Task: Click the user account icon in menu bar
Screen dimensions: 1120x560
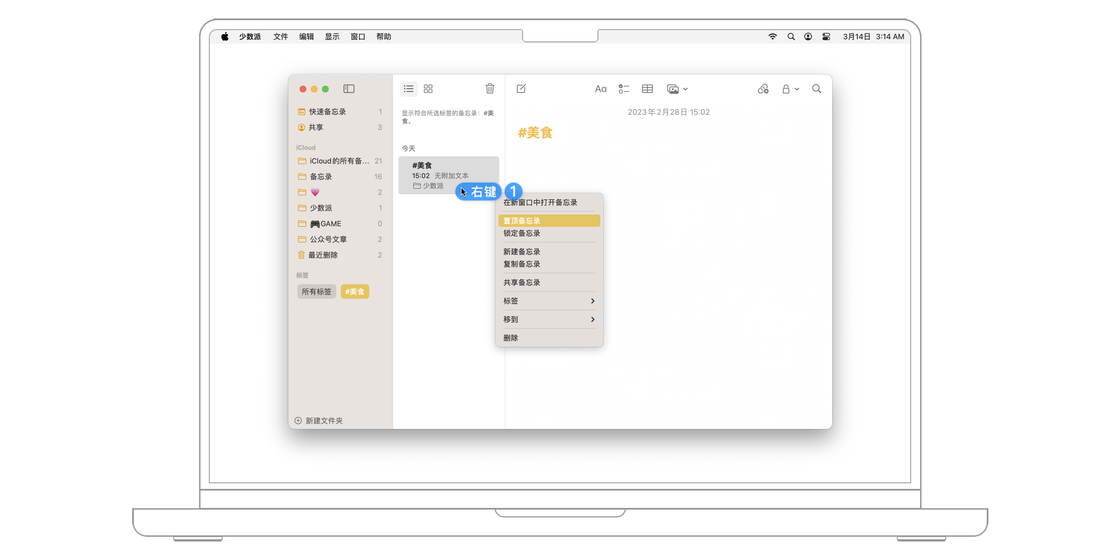Action: [808, 36]
